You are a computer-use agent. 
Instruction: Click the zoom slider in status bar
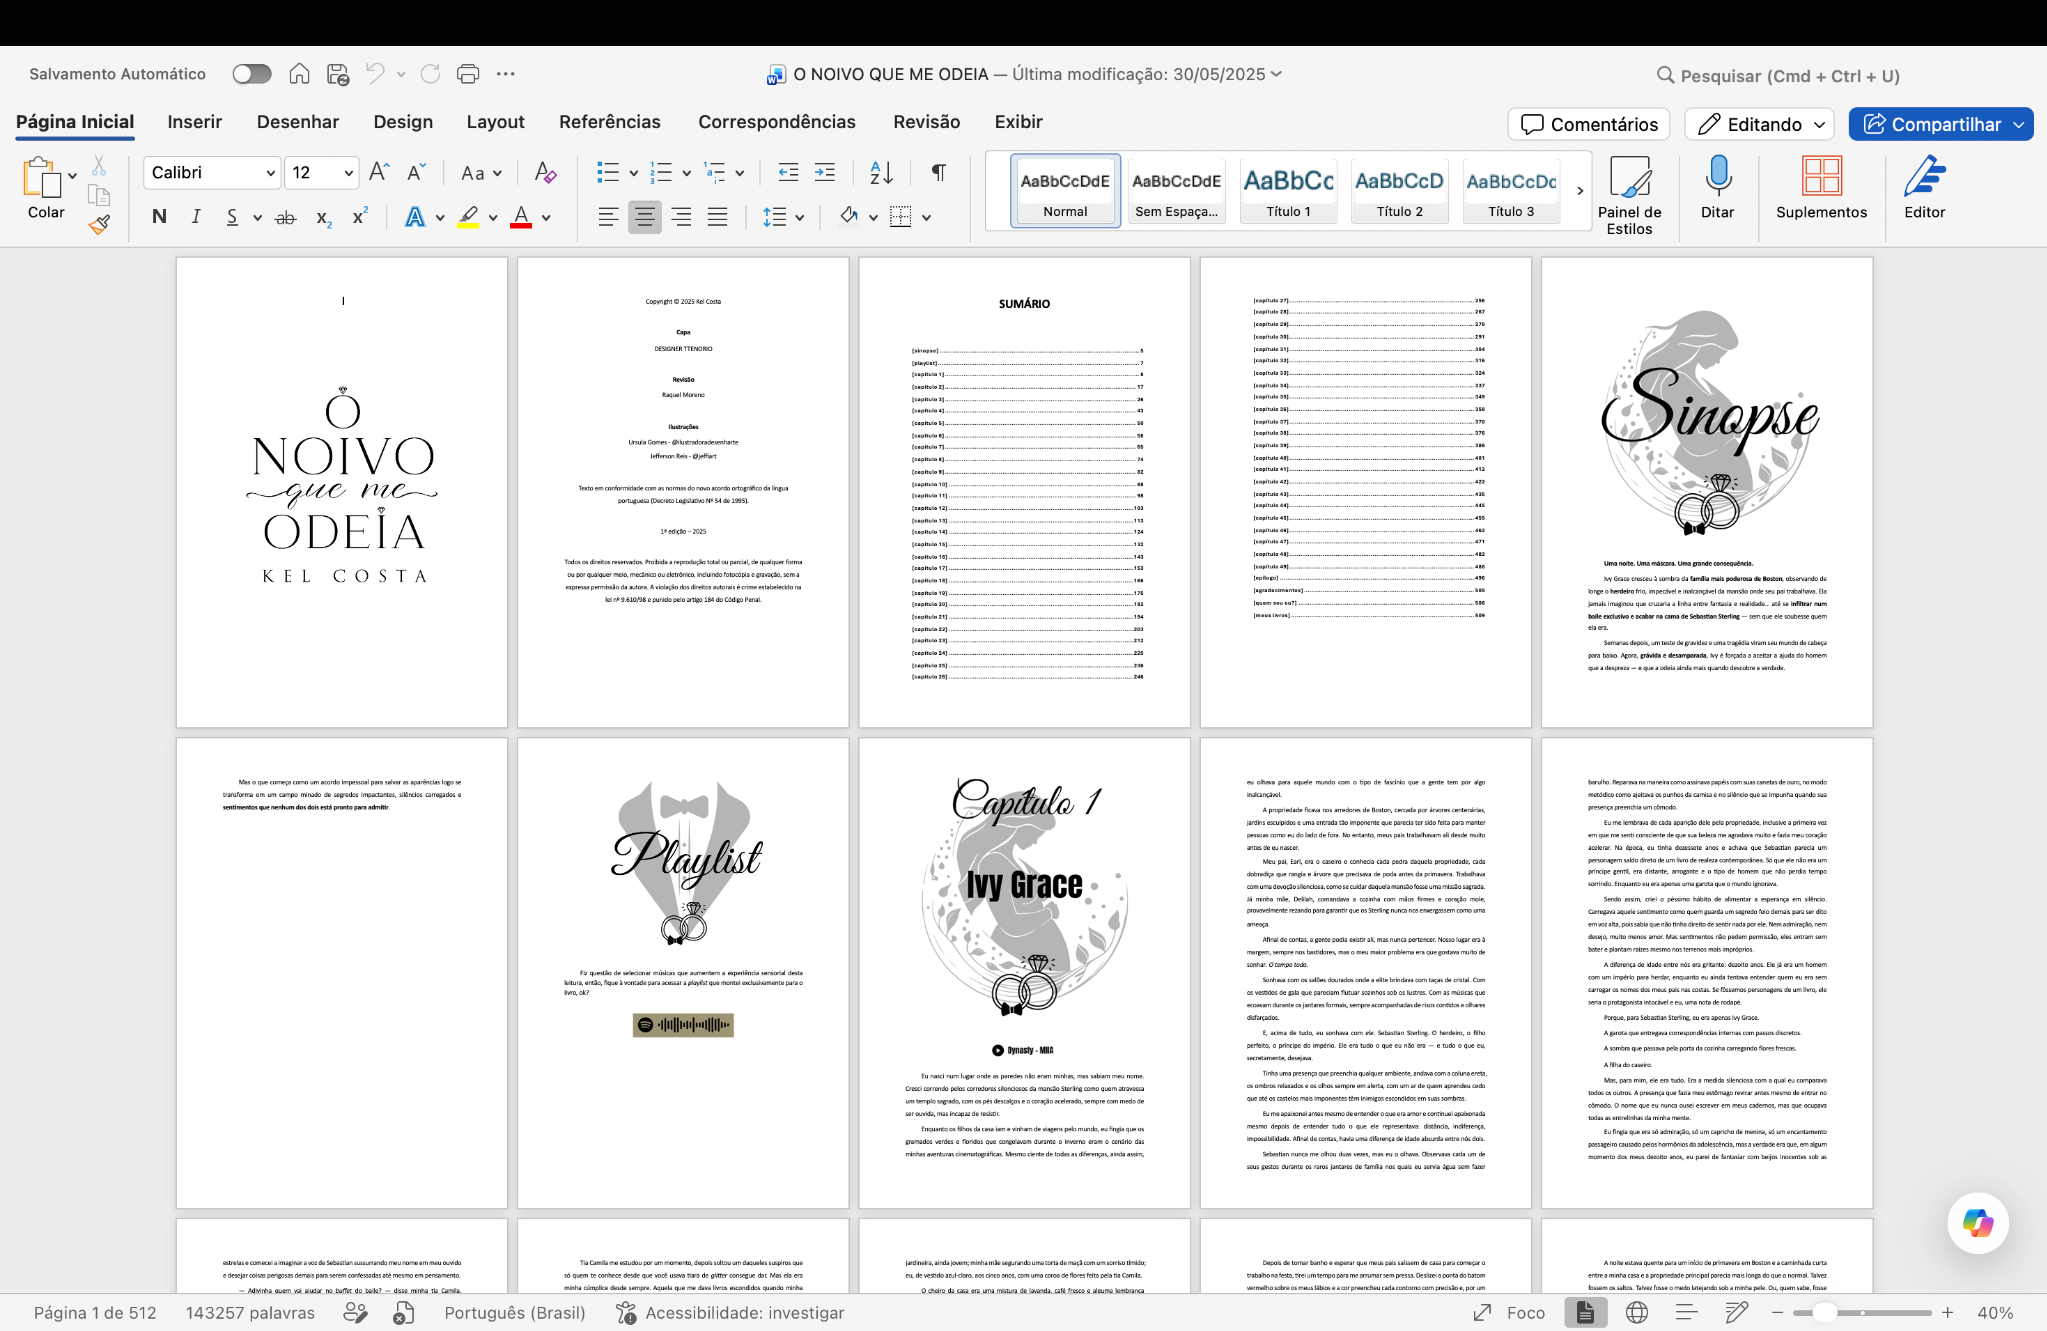pyautogui.click(x=1862, y=1313)
